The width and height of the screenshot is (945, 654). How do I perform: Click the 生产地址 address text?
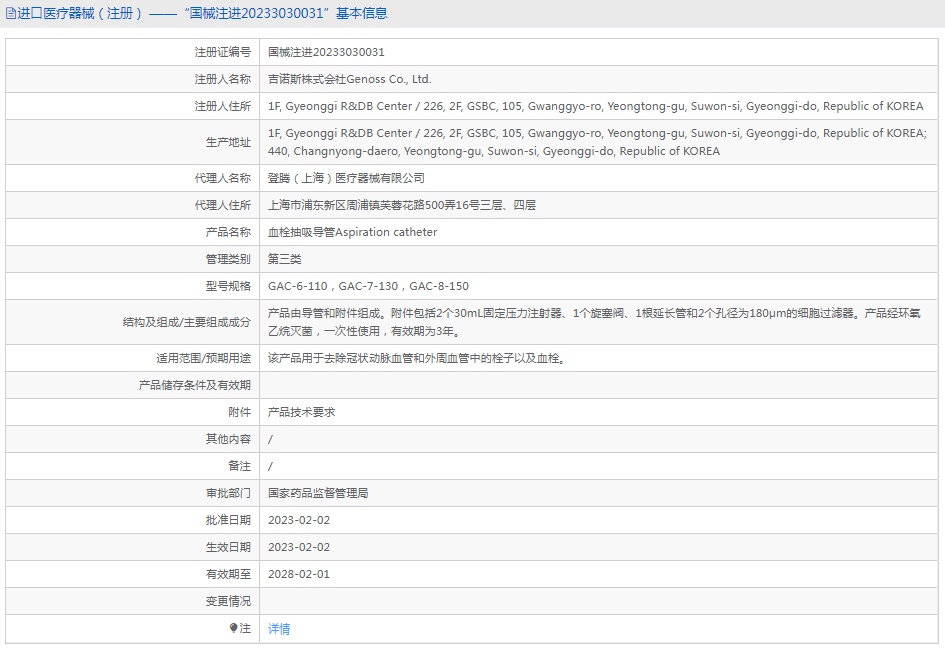[597, 142]
